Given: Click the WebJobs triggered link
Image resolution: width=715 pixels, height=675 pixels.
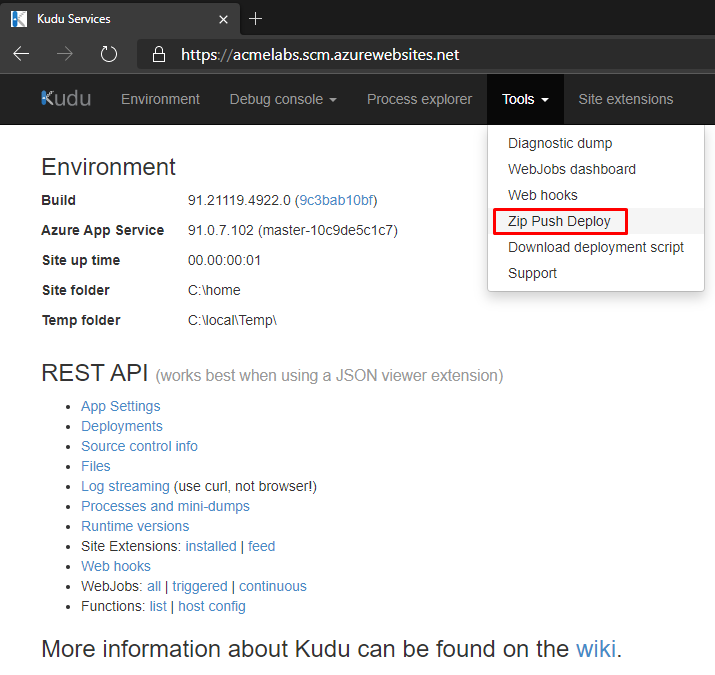Looking at the screenshot, I should [x=200, y=586].
